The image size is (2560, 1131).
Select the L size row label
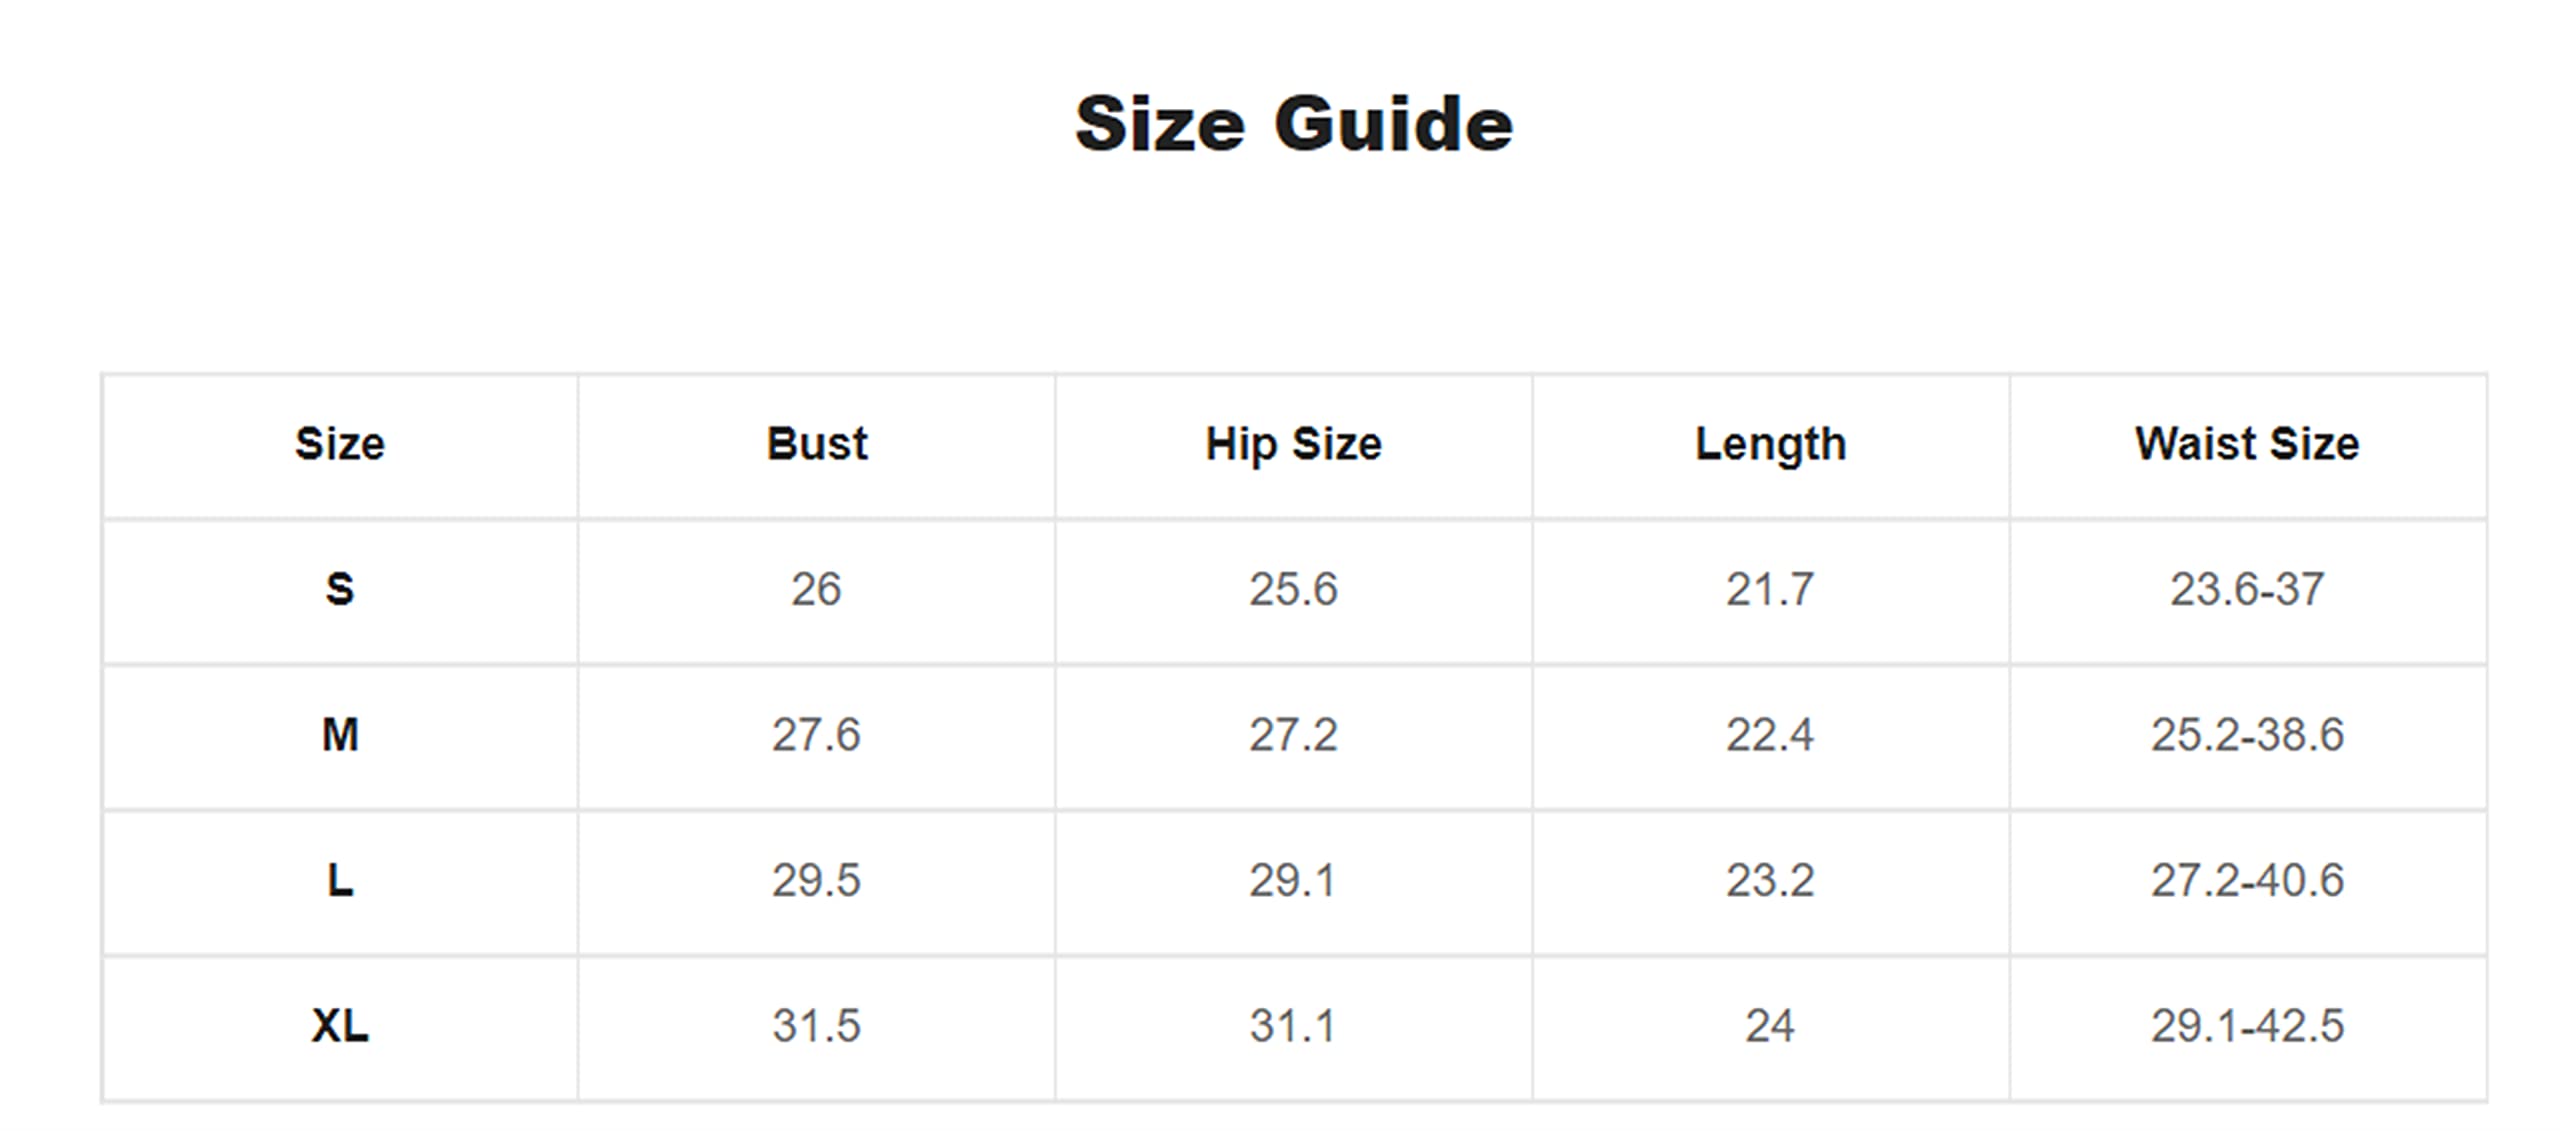tap(339, 881)
